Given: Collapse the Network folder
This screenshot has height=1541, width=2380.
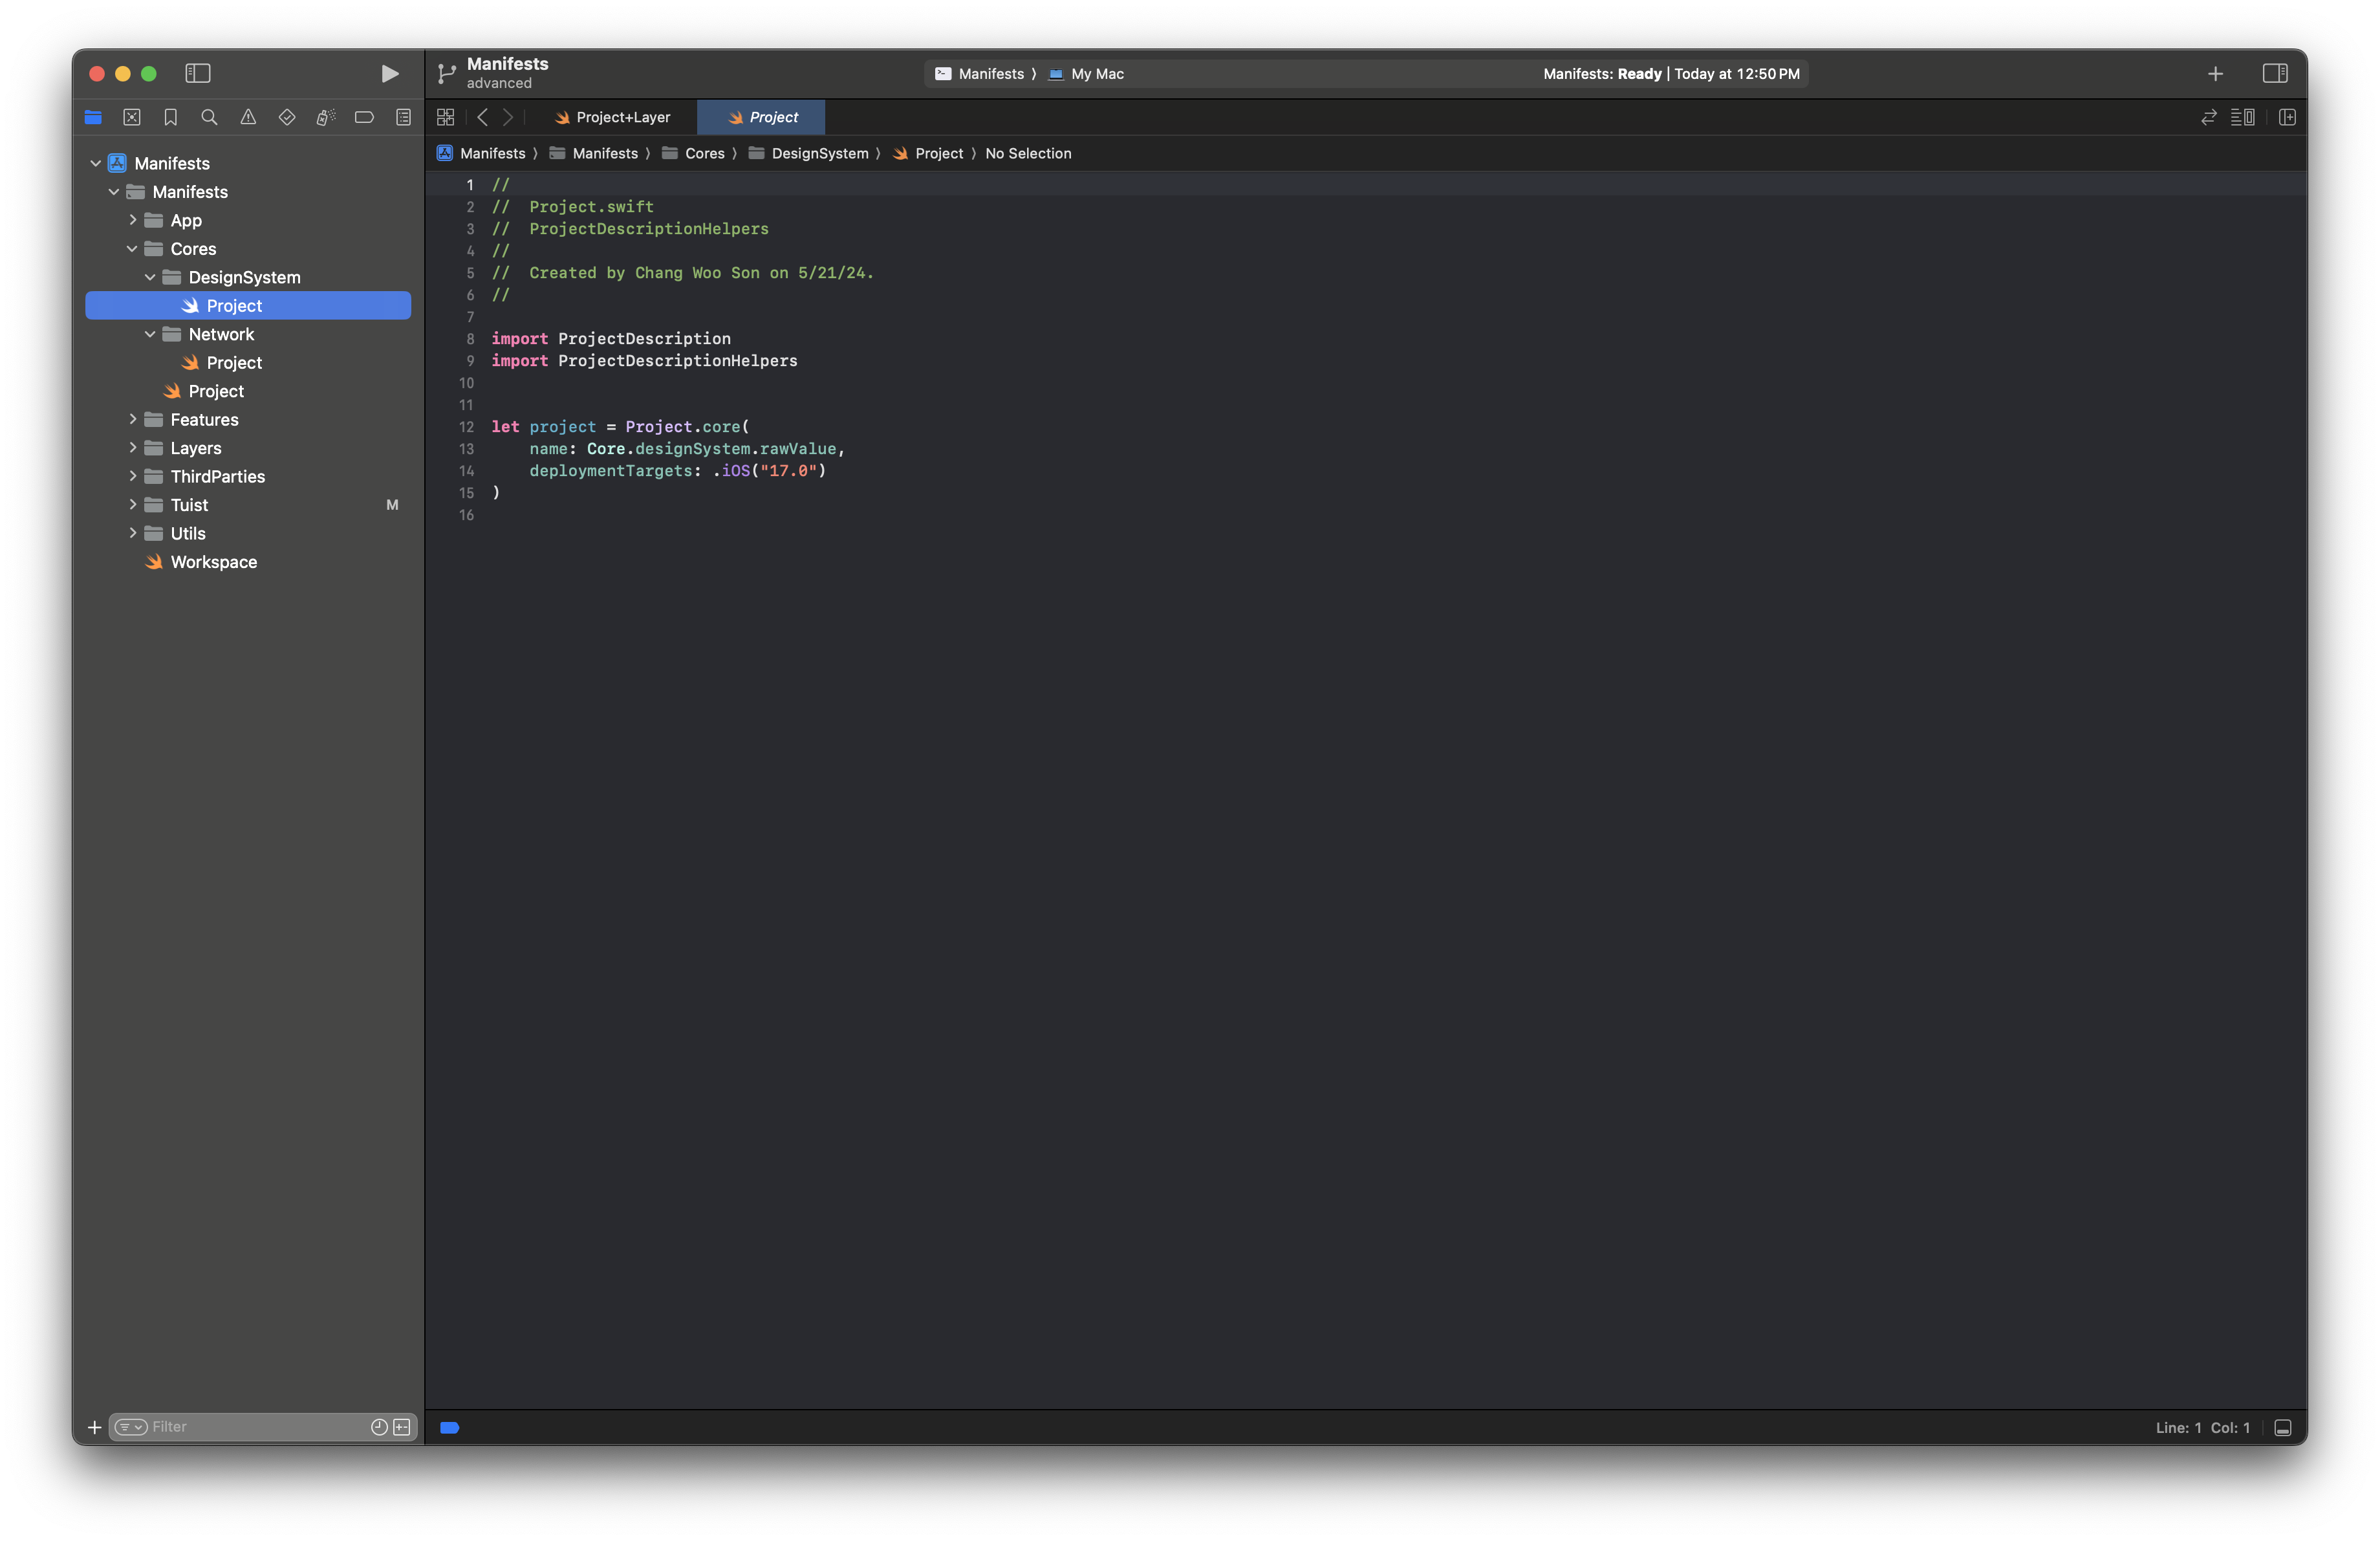Looking at the screenshot, I should click(150, 334).
